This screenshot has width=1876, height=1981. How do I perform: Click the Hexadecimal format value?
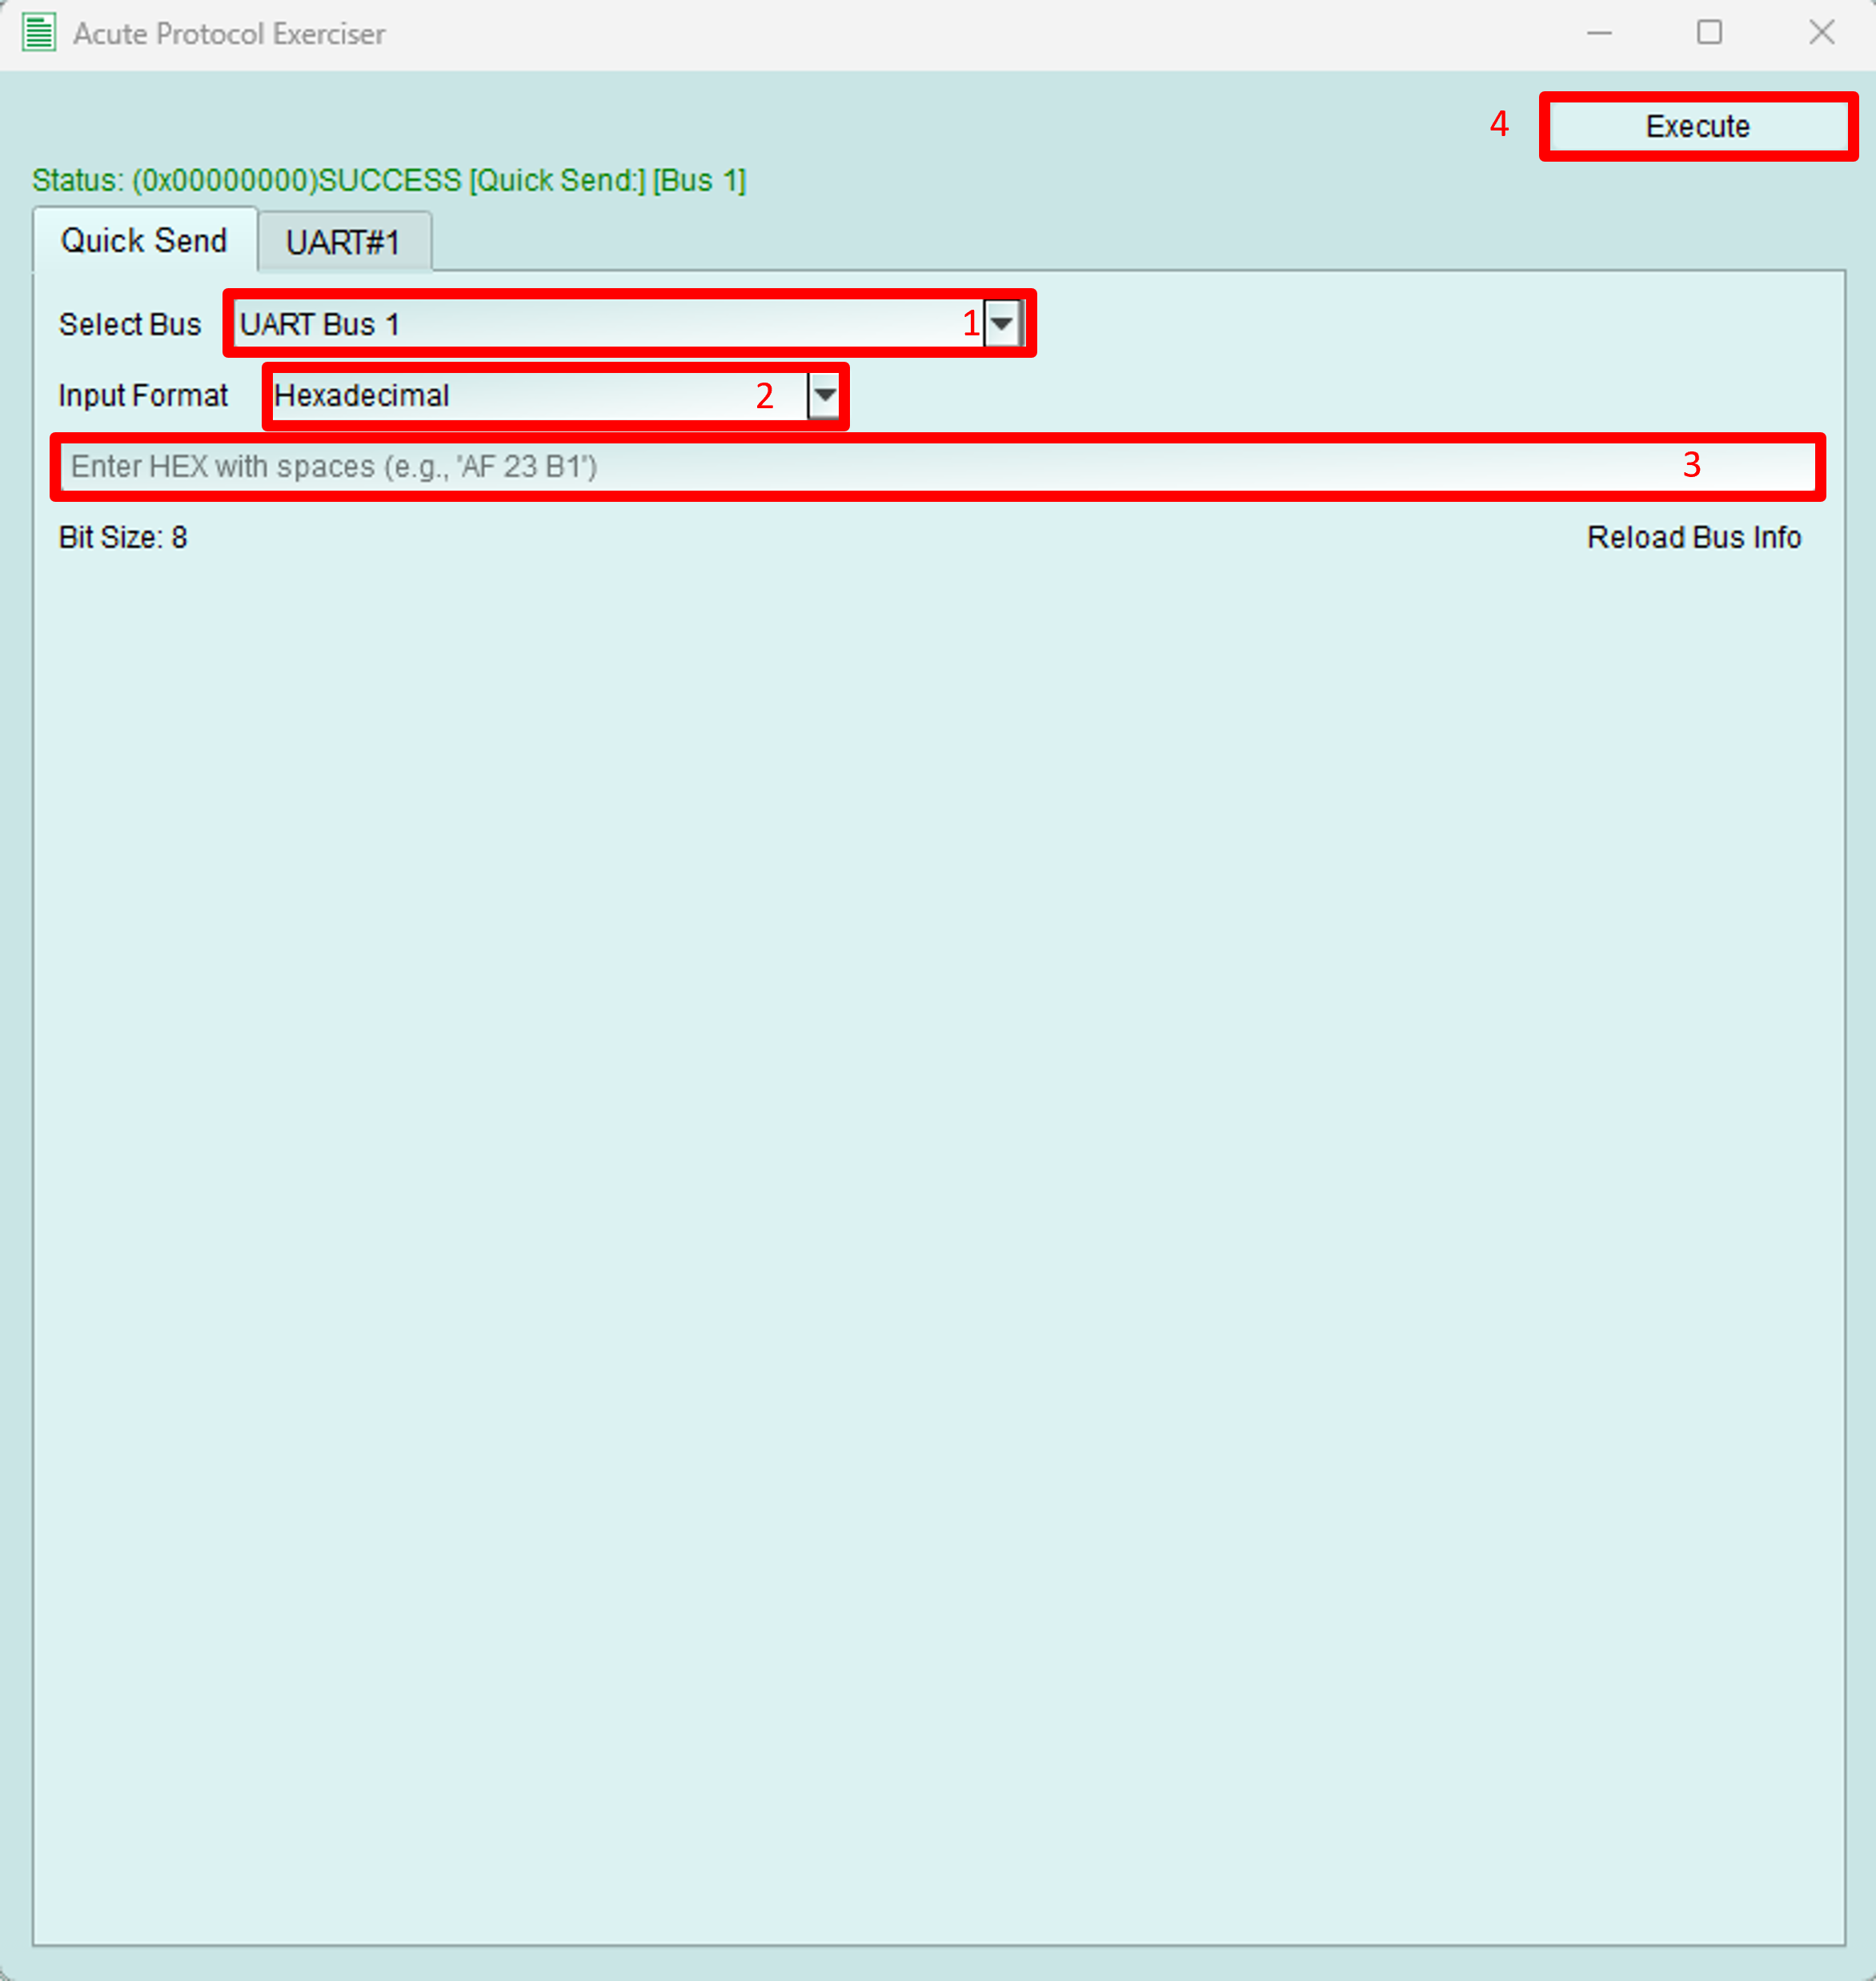click(x=361, y=396)
